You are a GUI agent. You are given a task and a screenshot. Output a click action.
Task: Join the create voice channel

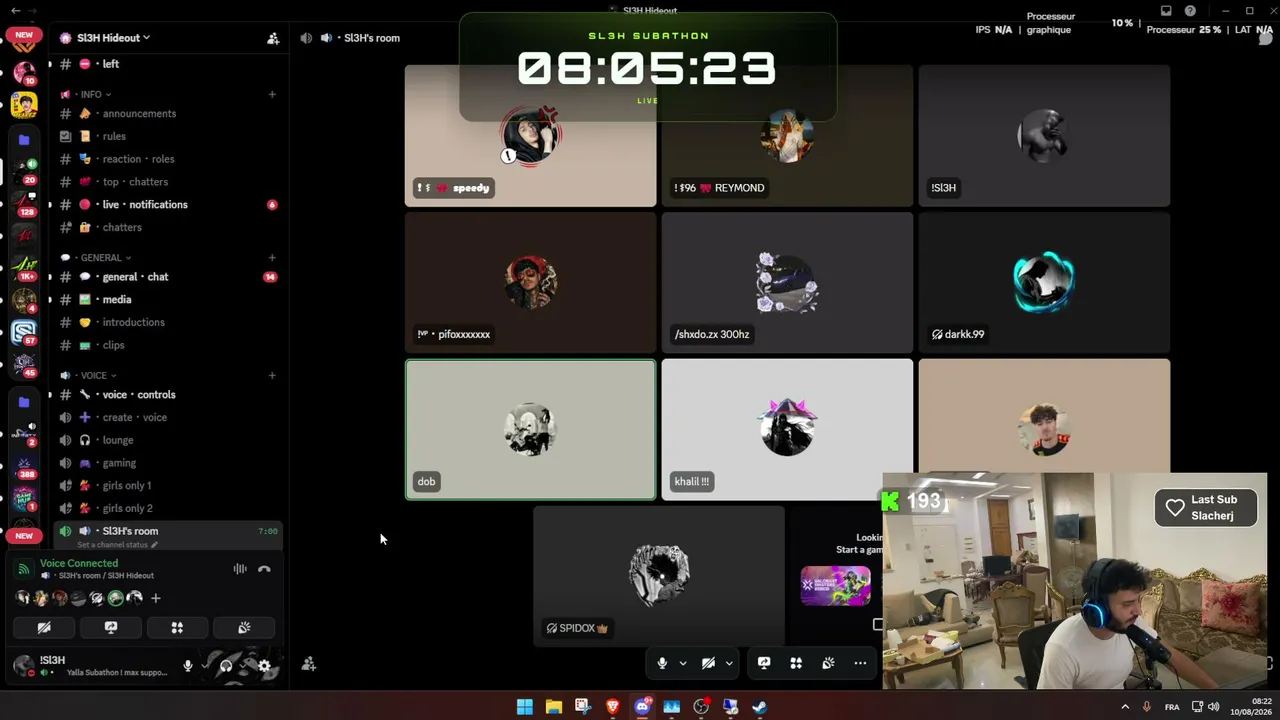[168, 417]
